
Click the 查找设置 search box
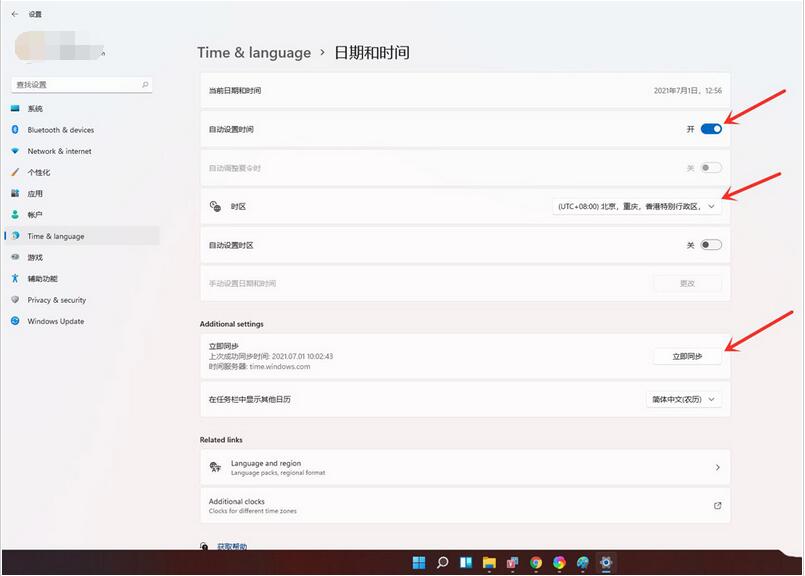click(x=82, y=85)
